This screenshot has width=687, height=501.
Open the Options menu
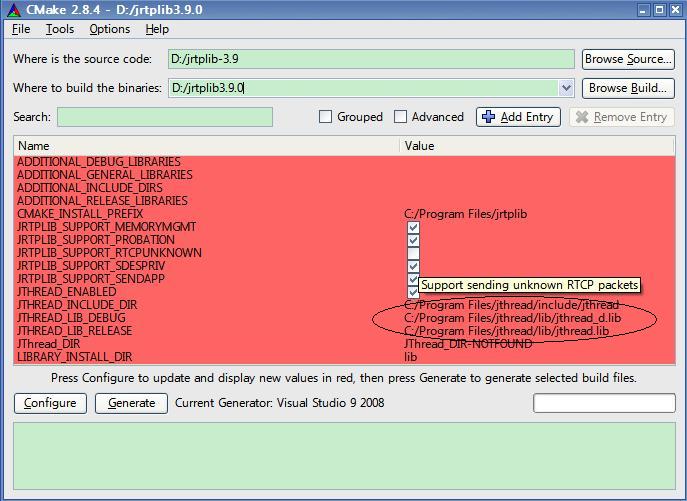pos(110,29)
